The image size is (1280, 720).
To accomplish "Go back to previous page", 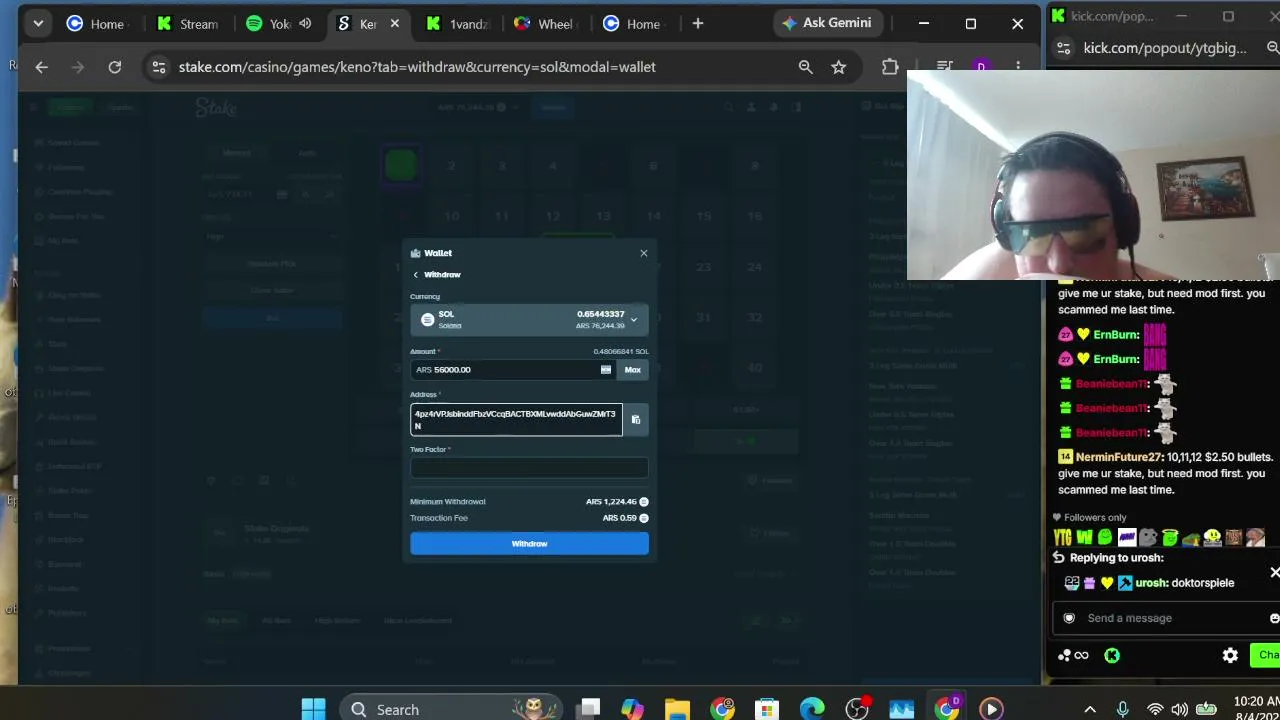I will point(41,67).
